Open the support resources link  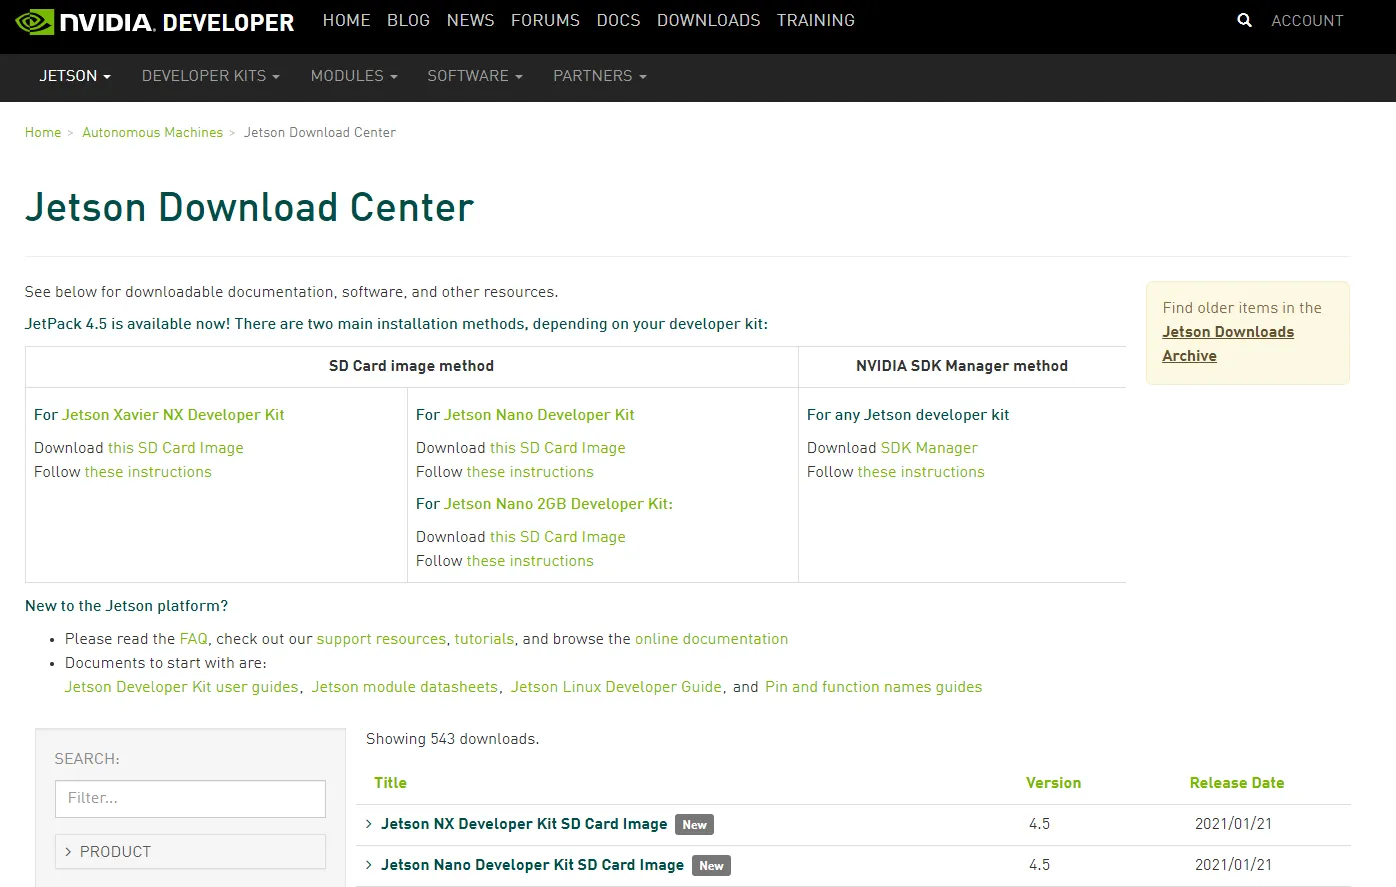coord(381,639)
